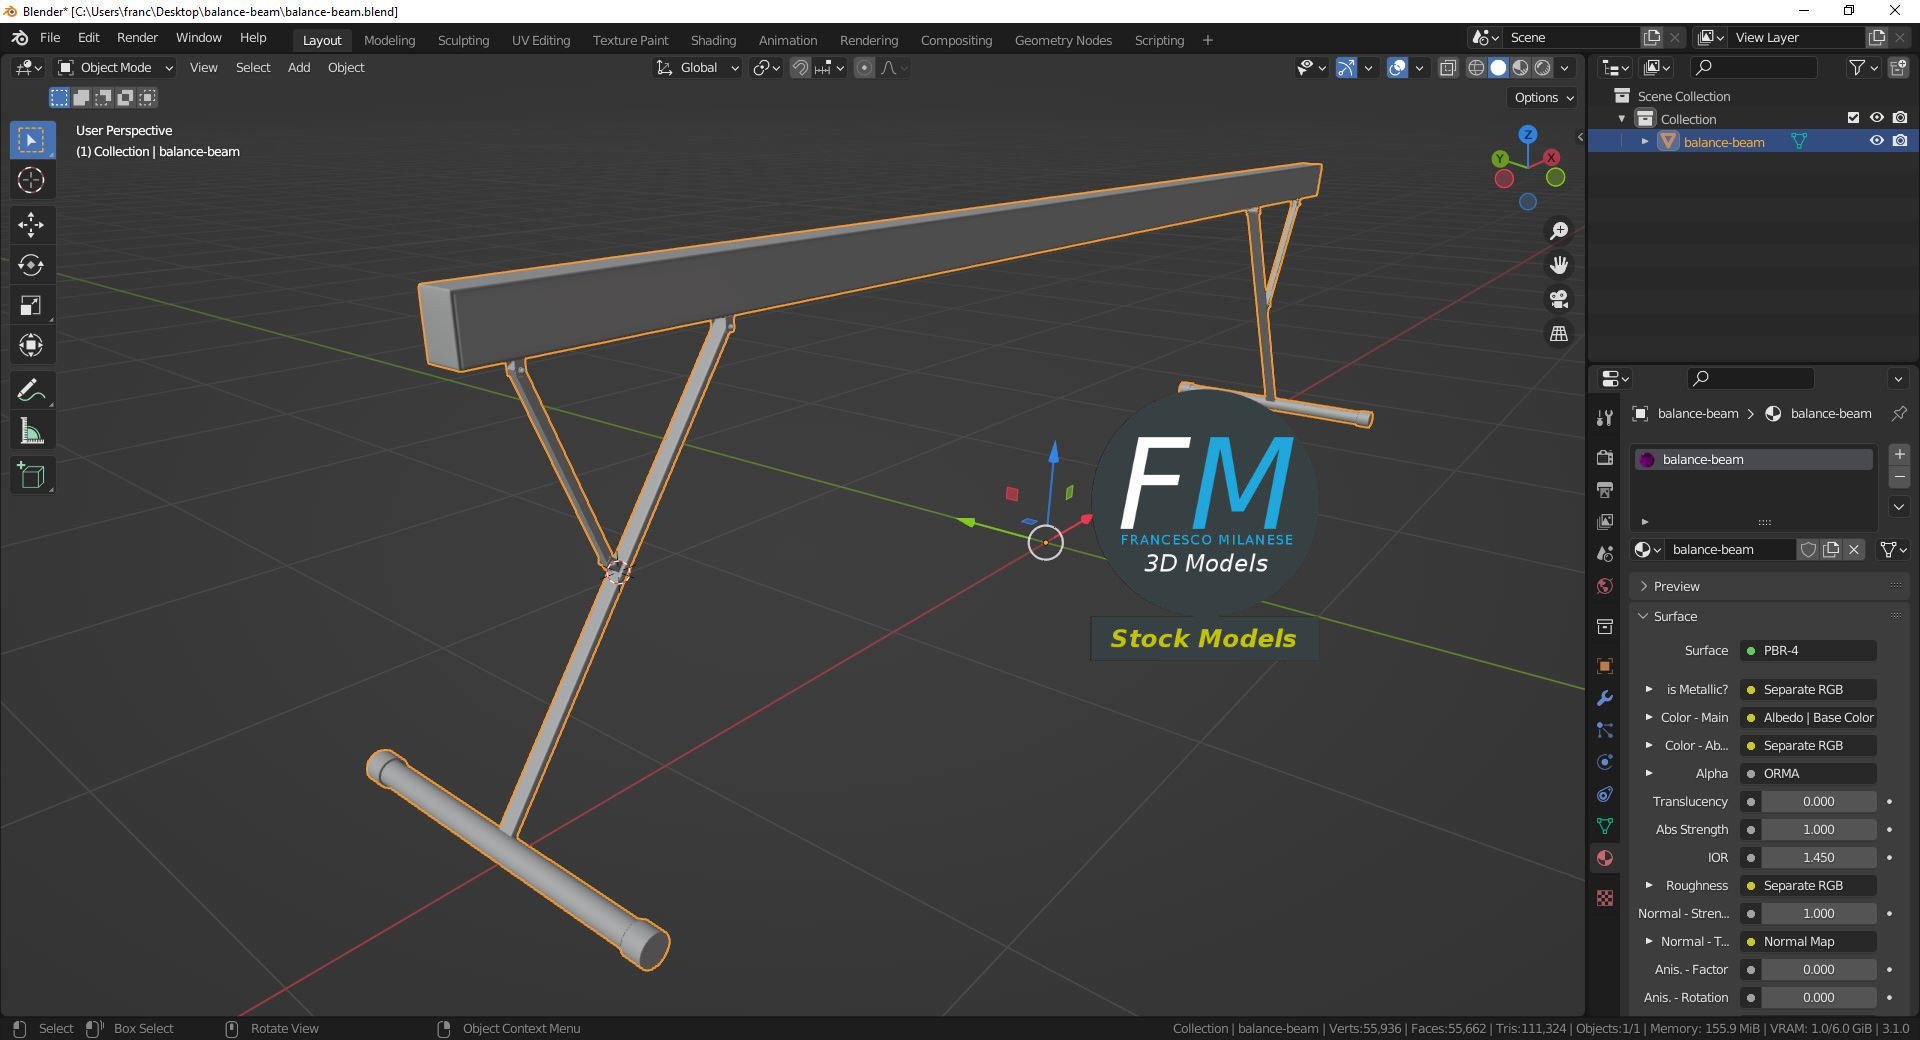Click the Normal Map link button
1920x1040 pixels.
click(1809, 941)
